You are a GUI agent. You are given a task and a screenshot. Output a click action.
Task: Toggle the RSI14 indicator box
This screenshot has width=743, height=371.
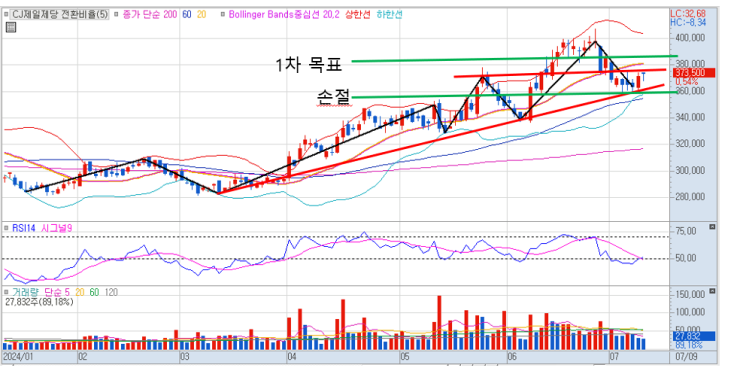click(x=6, y=228)
